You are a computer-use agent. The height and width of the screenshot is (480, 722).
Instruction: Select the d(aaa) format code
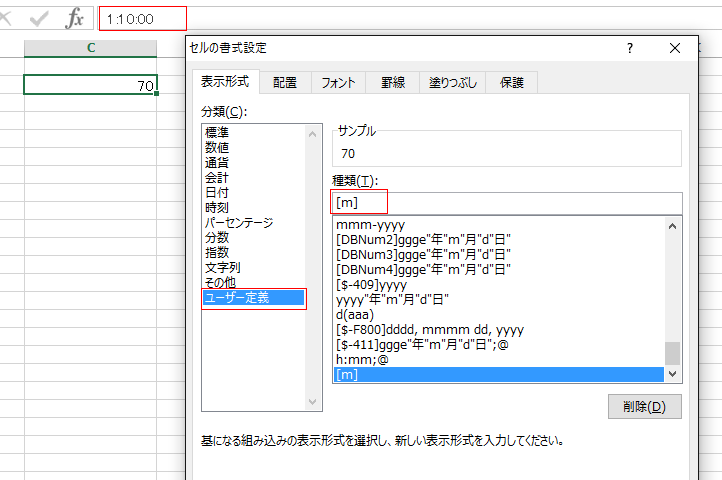coord(355,315)
